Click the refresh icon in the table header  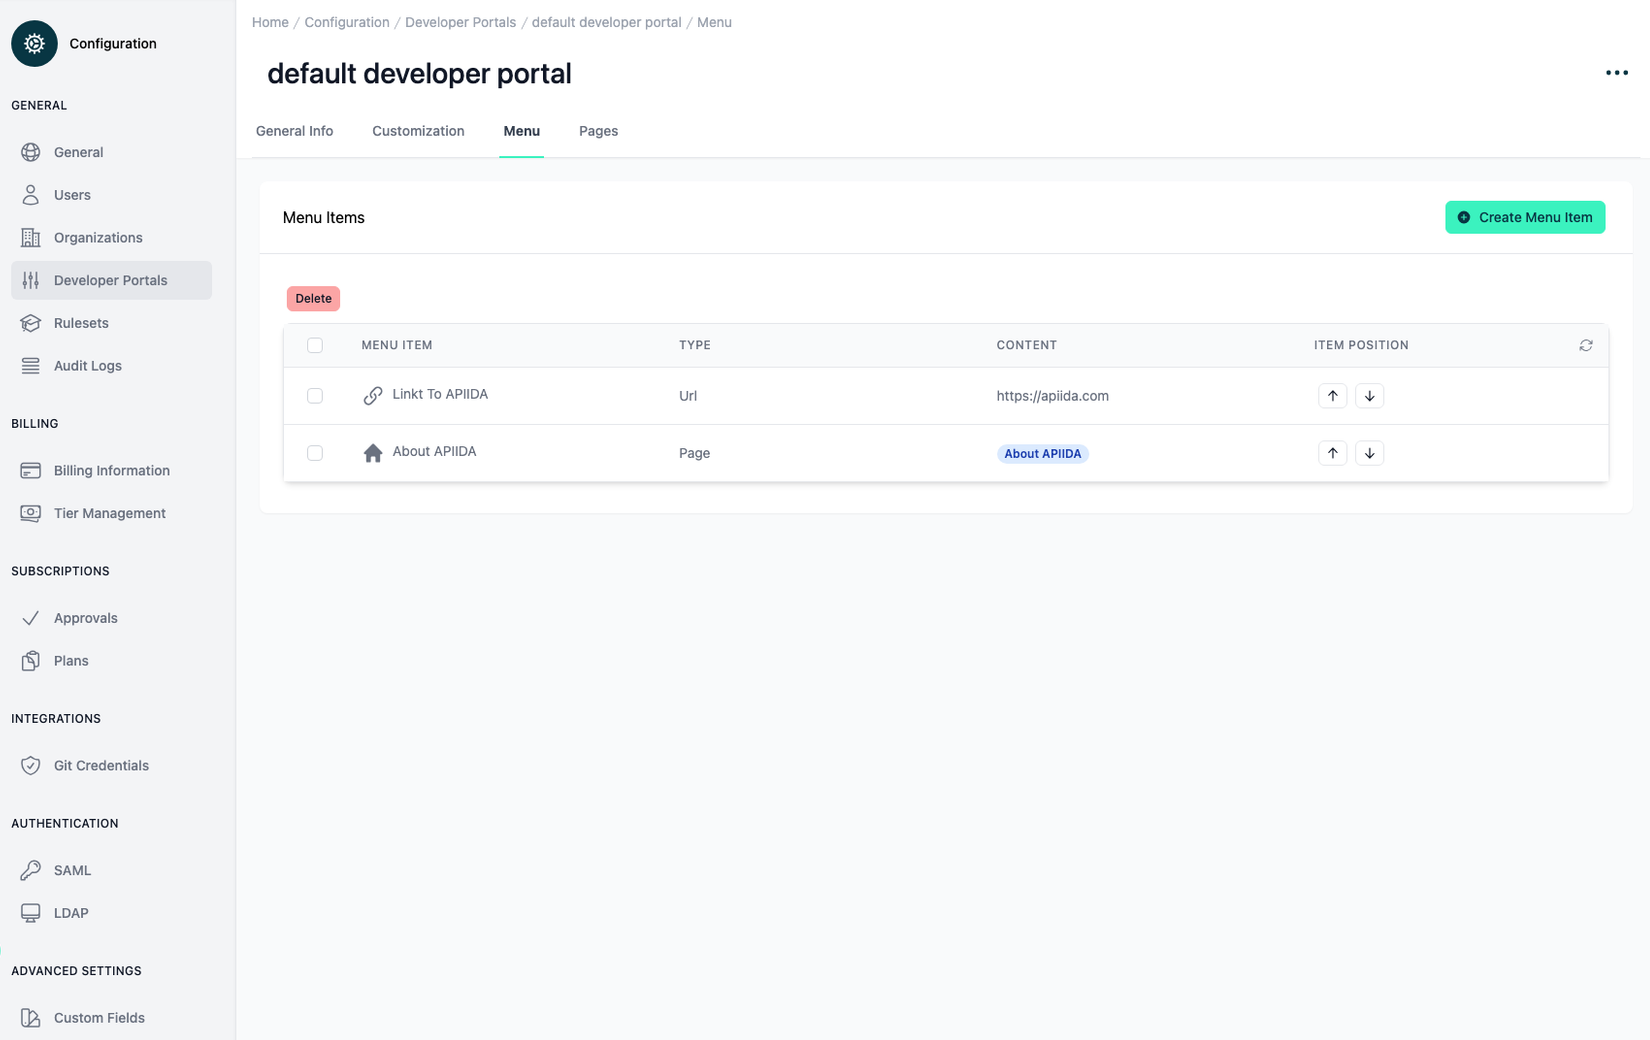point(1586,345)
